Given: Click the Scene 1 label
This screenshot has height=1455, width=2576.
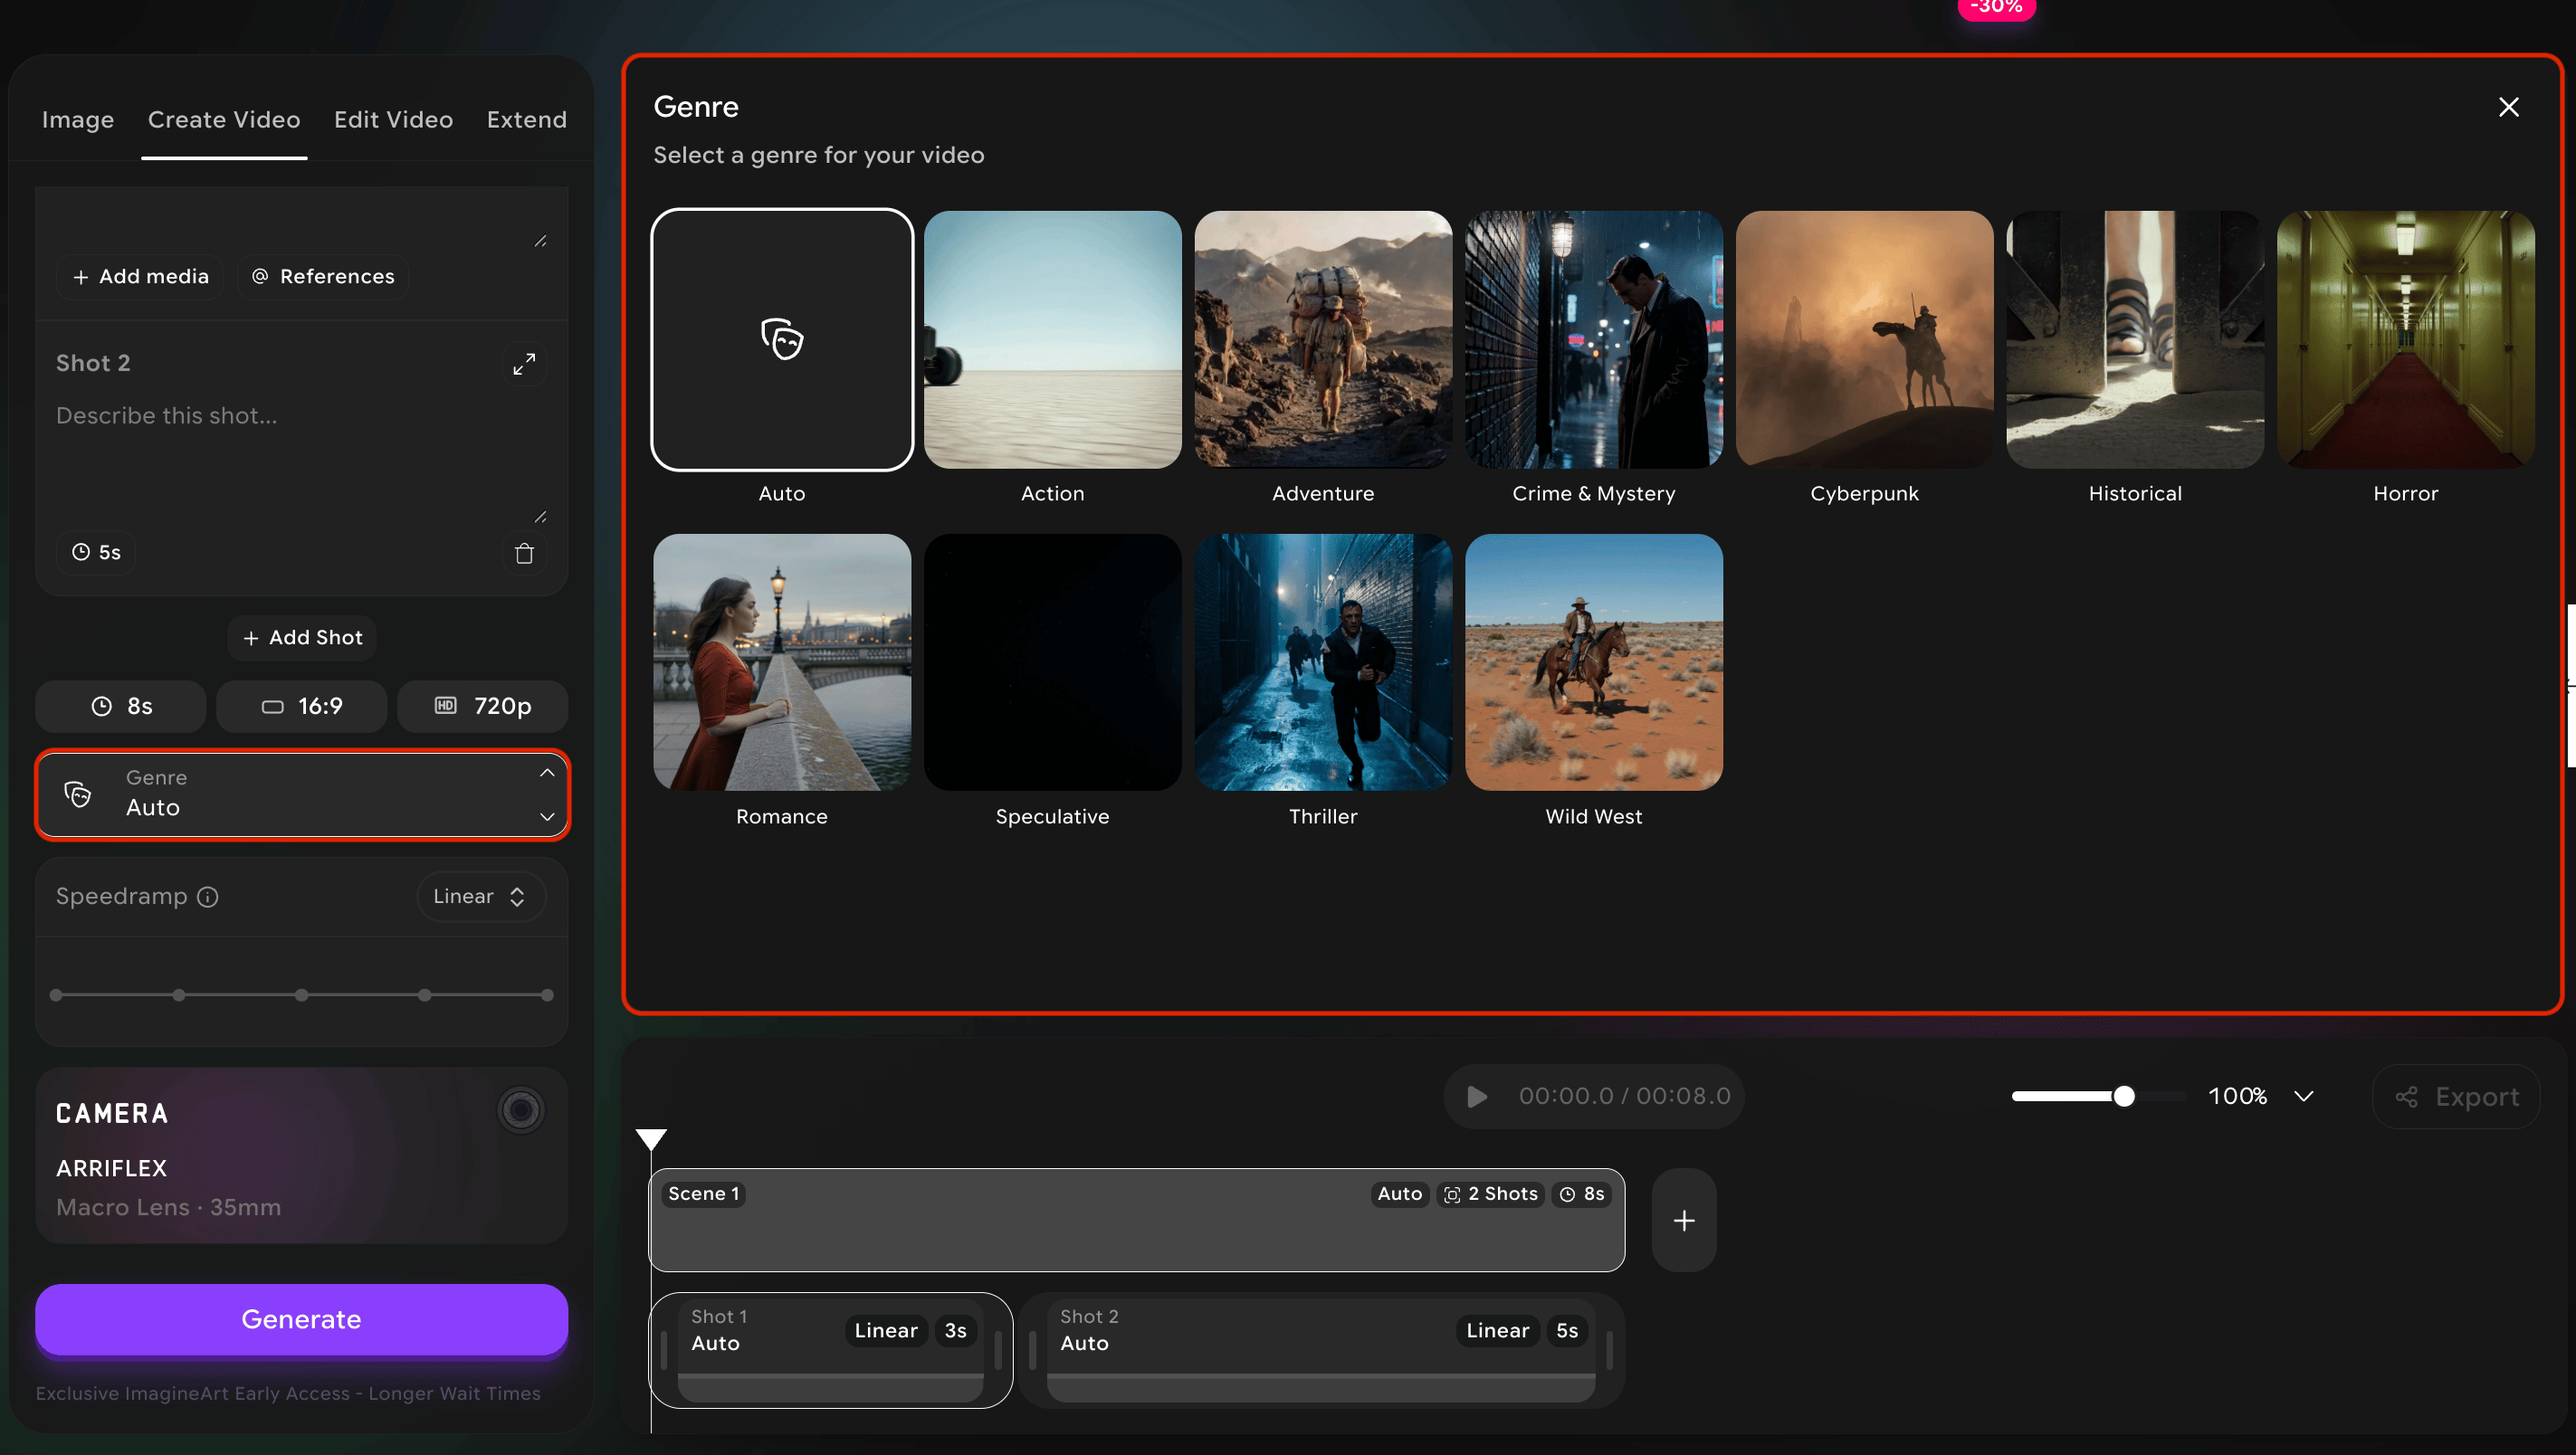Looking at the screenshot, I should (x=704, y=1195).
